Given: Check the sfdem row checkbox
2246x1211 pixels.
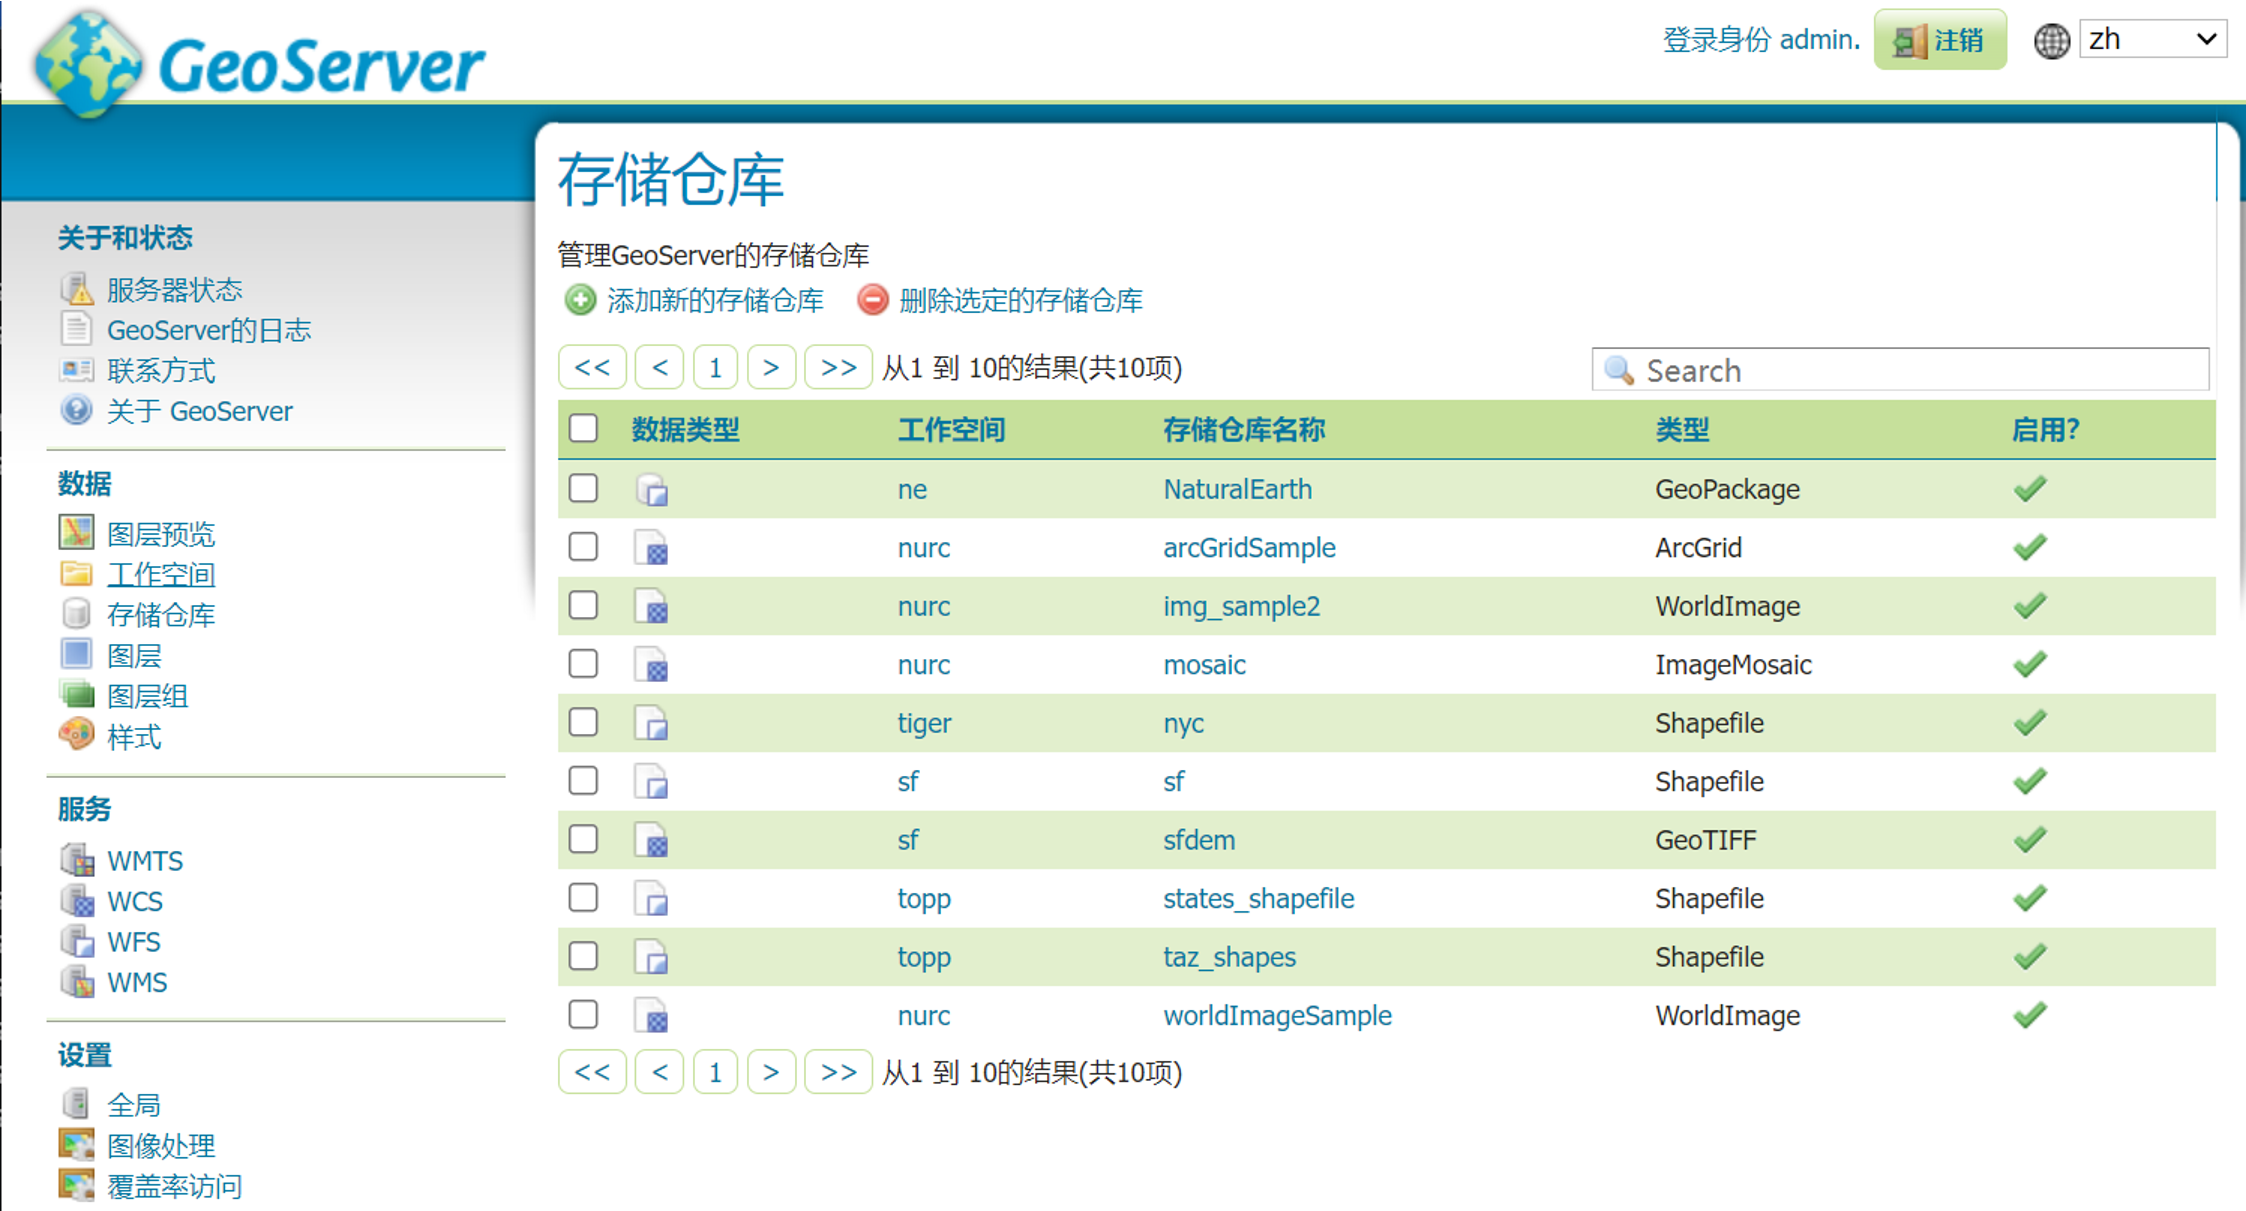Looking at the screenshot, I should tap(583, 839).
